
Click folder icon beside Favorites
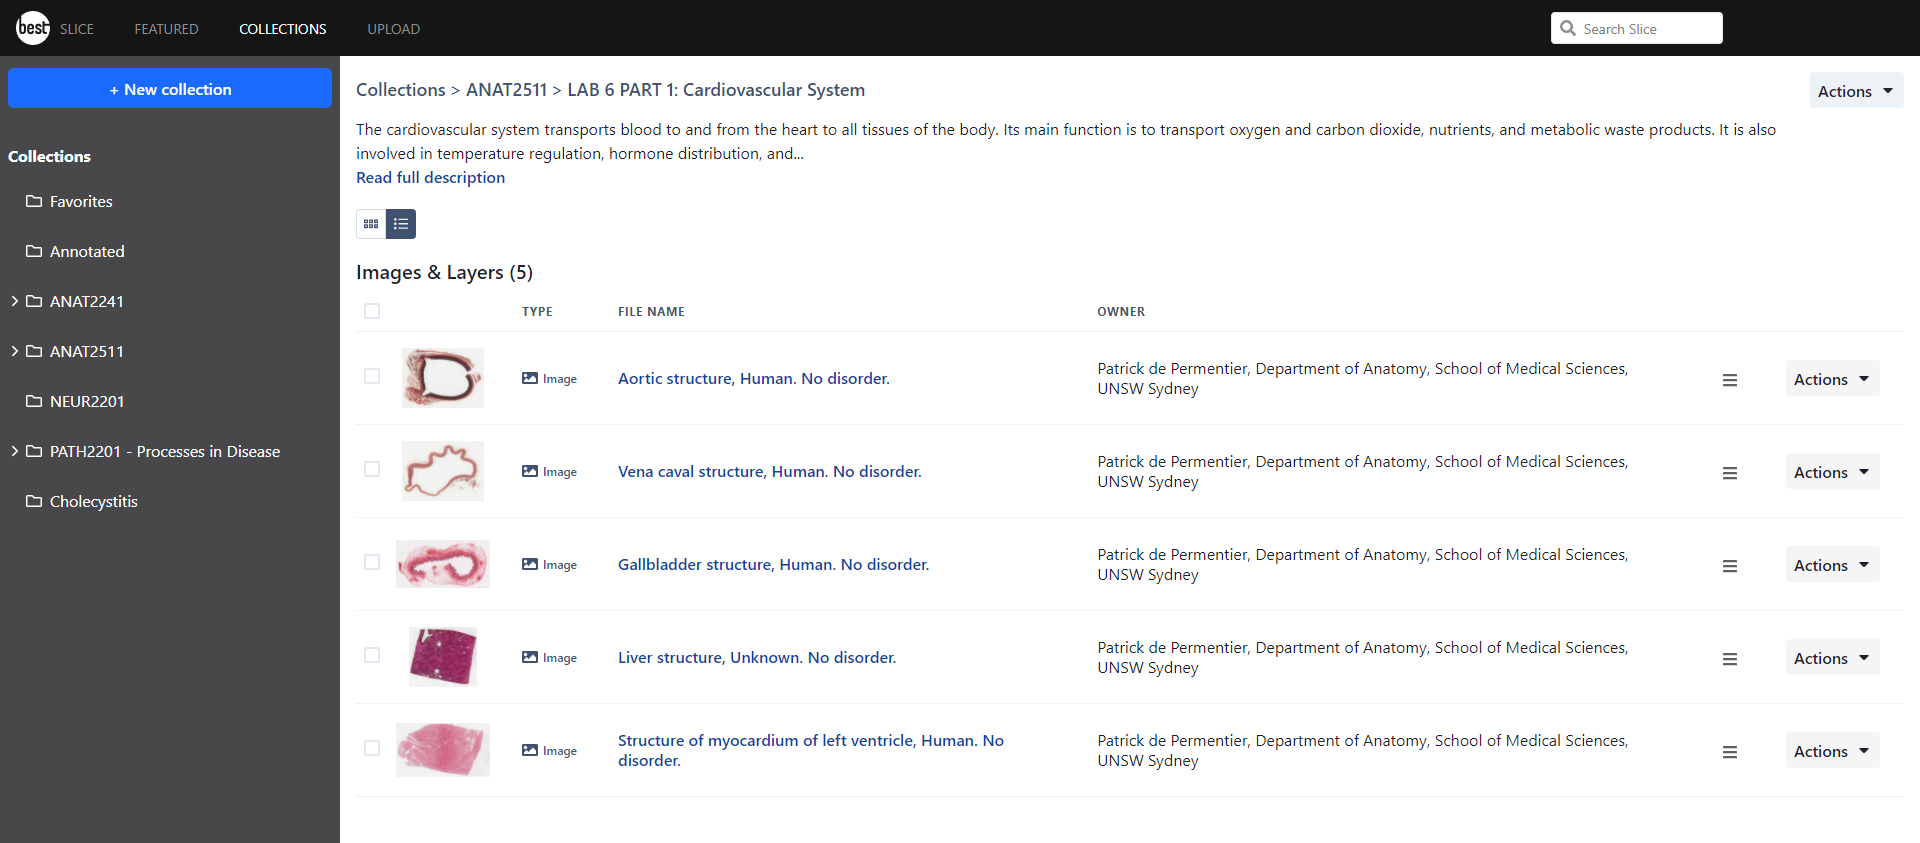click(34, 201)
